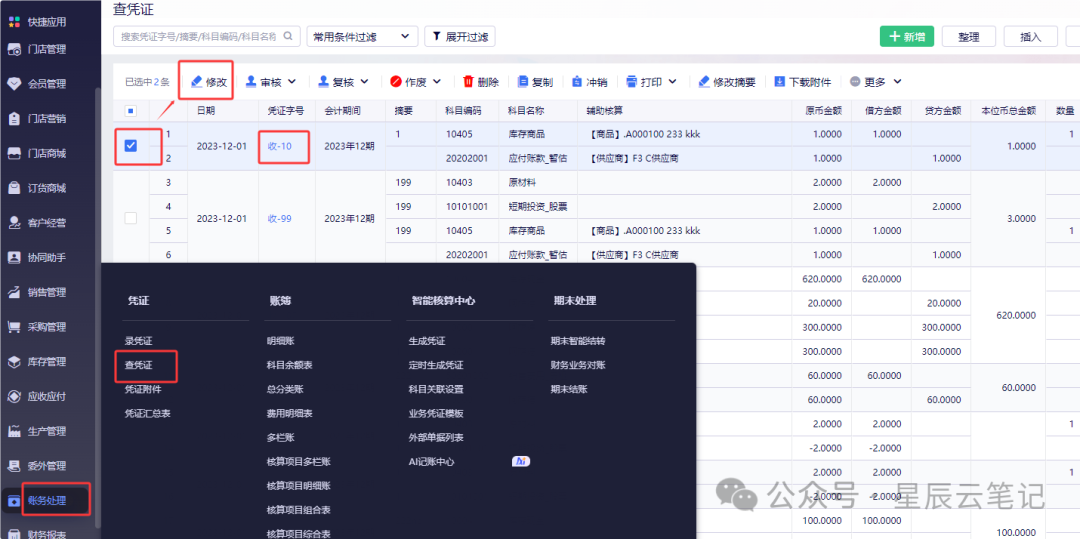Screen dimensions: 1080x539
Task: Select 查凭证 in the flyout menu
Action: [x=138, y=365]
